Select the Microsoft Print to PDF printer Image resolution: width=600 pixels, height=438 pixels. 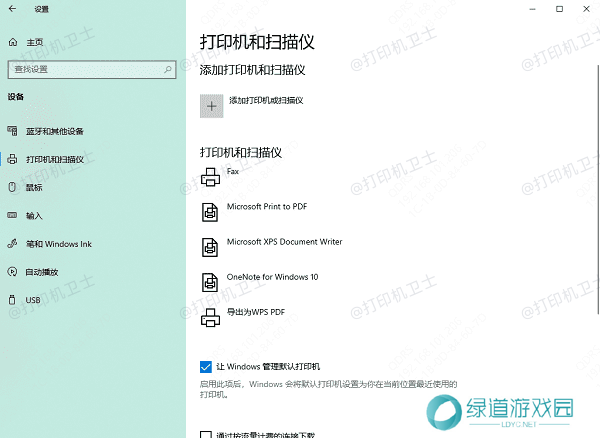pos(210,211)
